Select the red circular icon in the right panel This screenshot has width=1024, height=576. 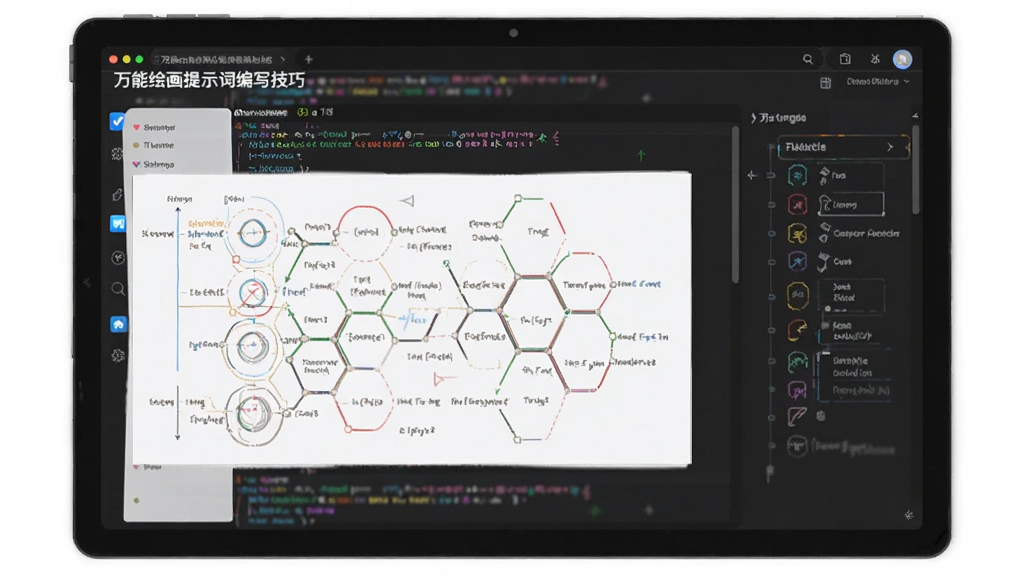click(x=797, y=204)
